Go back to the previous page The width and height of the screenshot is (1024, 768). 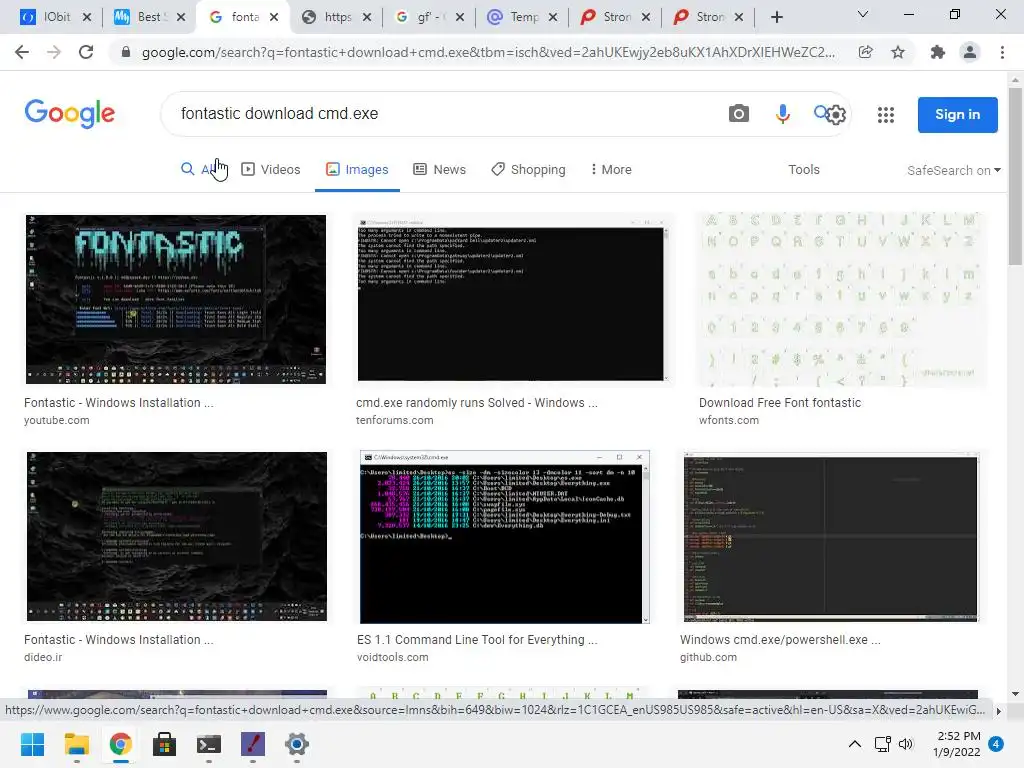point(22,52)
